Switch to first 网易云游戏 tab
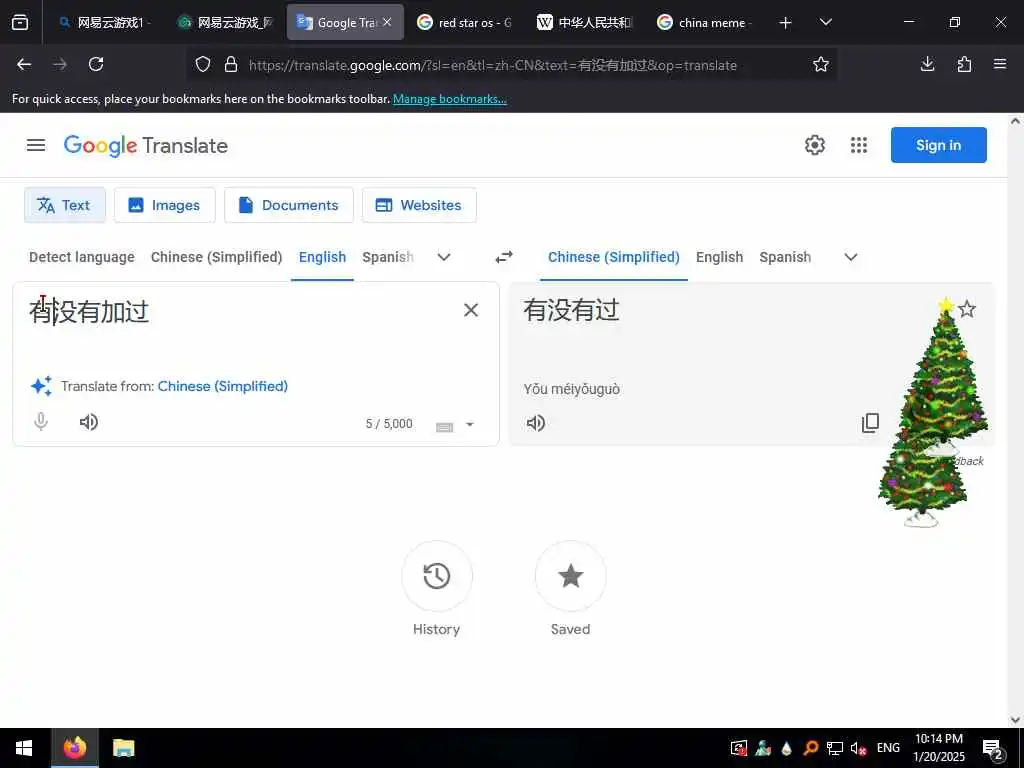This screenshot has height=768, width=1024. click(104, 23)
